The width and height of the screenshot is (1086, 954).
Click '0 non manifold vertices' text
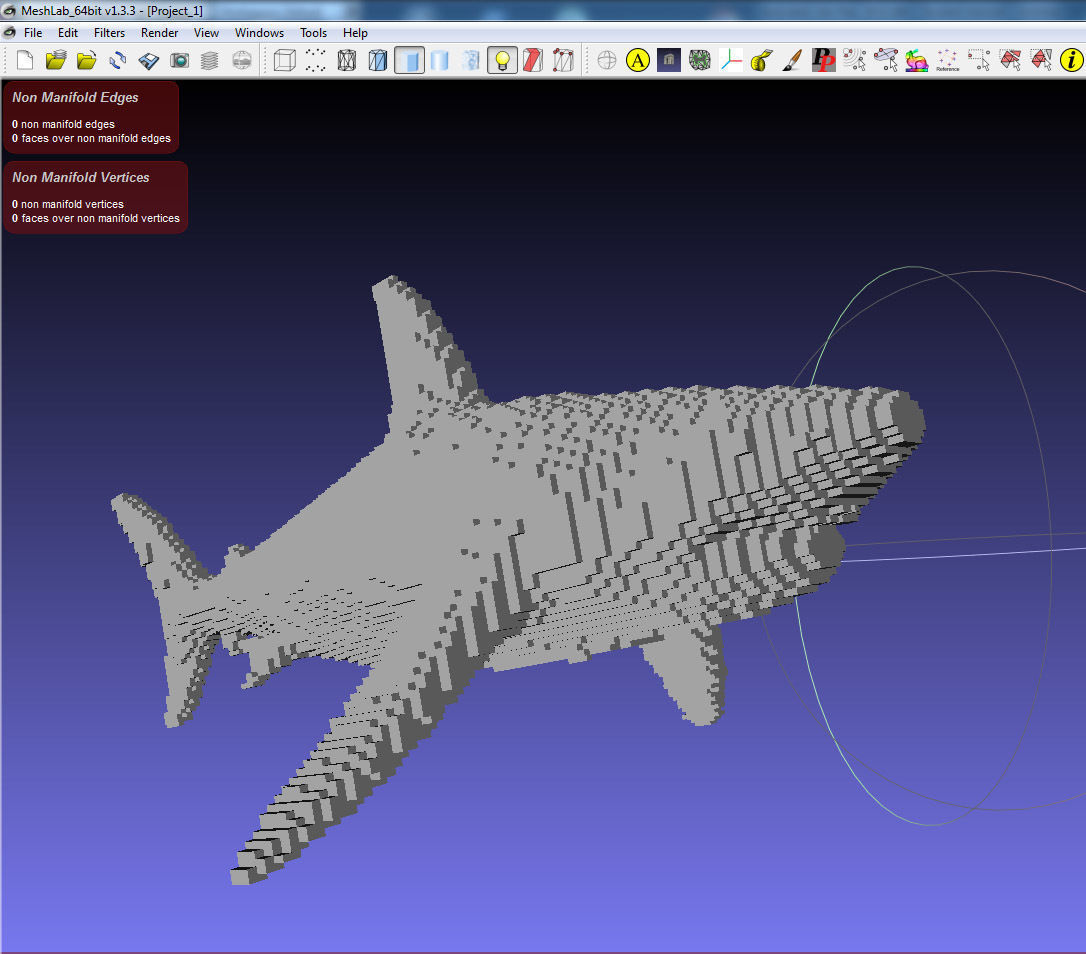[68, 204]
